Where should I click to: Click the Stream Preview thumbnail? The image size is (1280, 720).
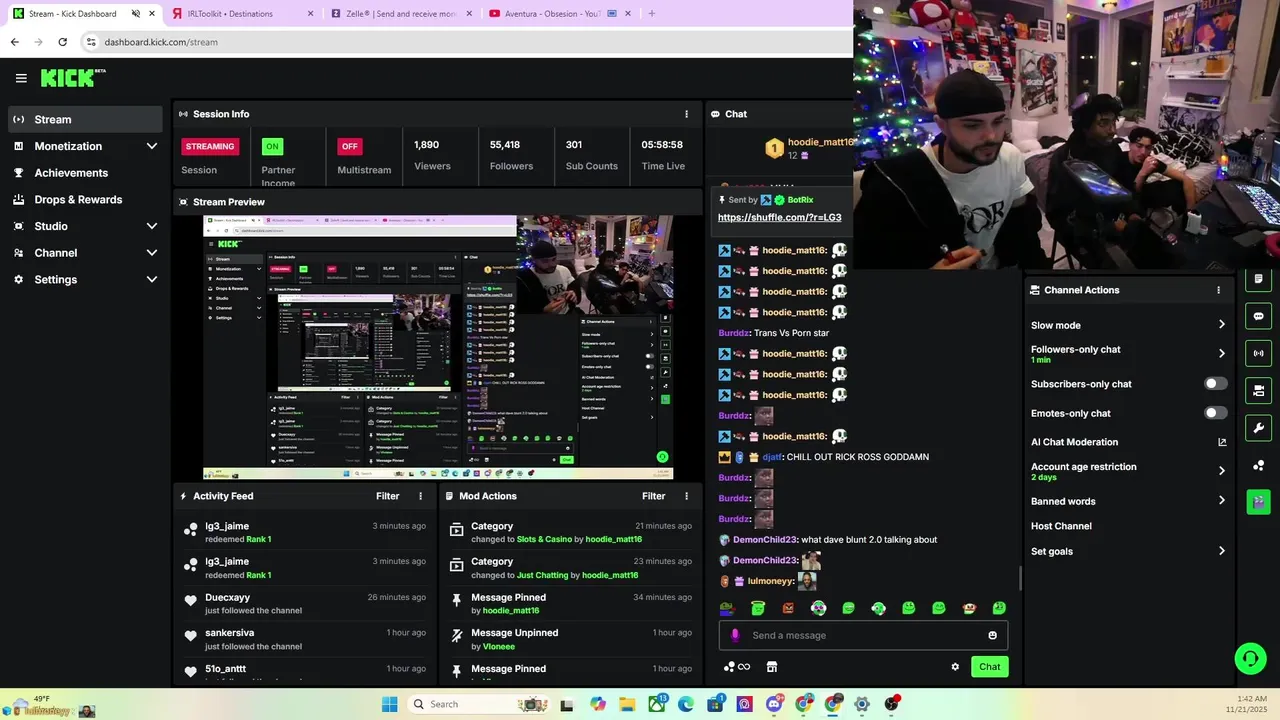coord(438,347)
